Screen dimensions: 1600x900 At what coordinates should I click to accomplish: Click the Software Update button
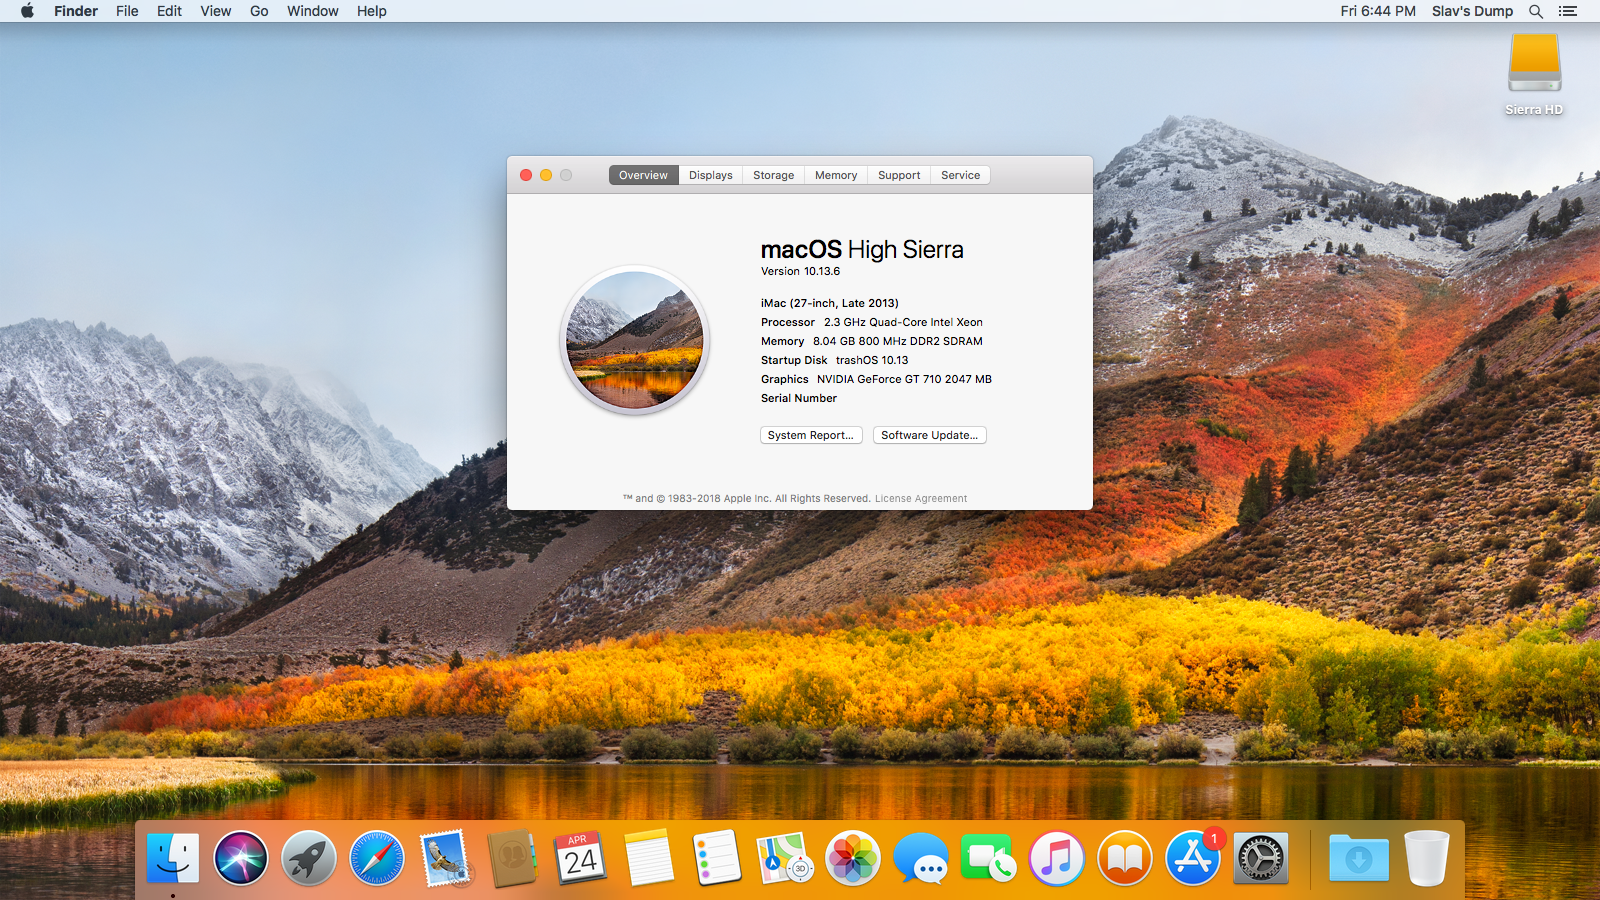coord(929,435)
